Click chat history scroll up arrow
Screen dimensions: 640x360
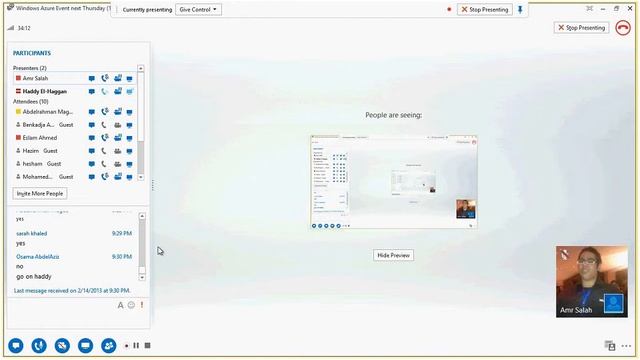pyautogui.click(x=142, y=216)
